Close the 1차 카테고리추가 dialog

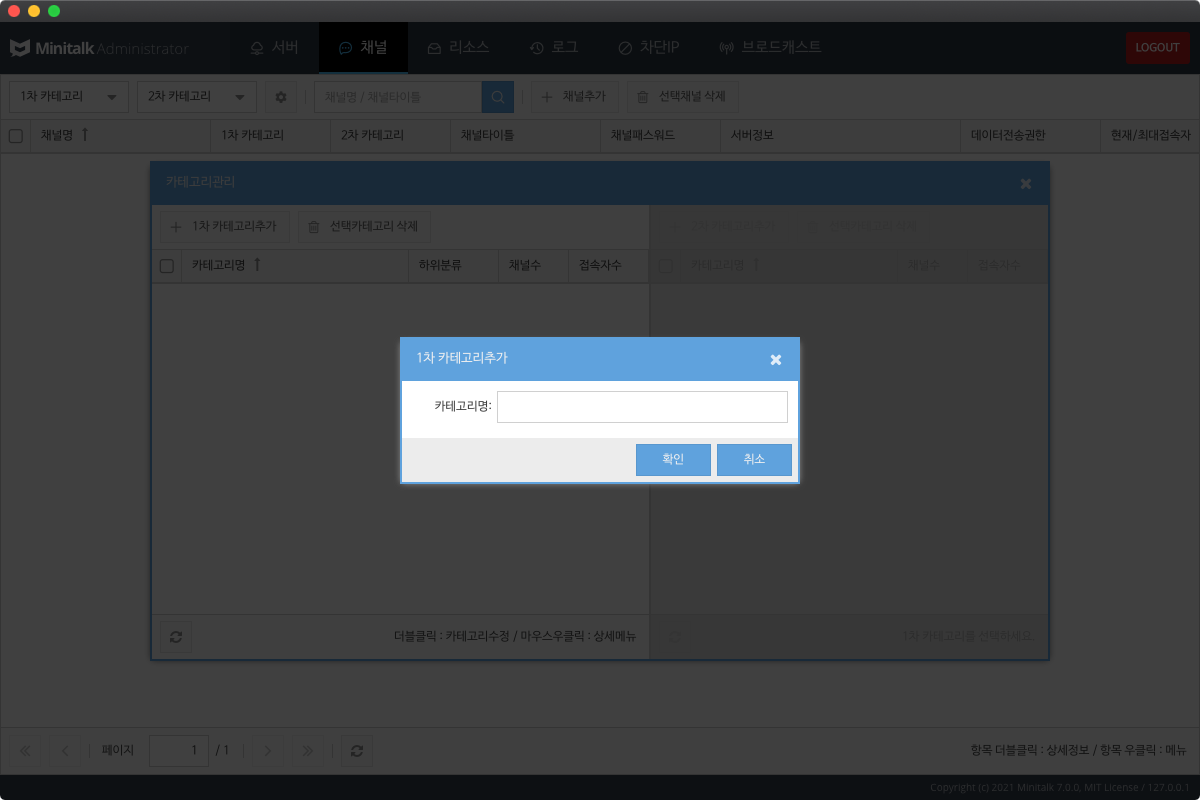coord(776,360)
